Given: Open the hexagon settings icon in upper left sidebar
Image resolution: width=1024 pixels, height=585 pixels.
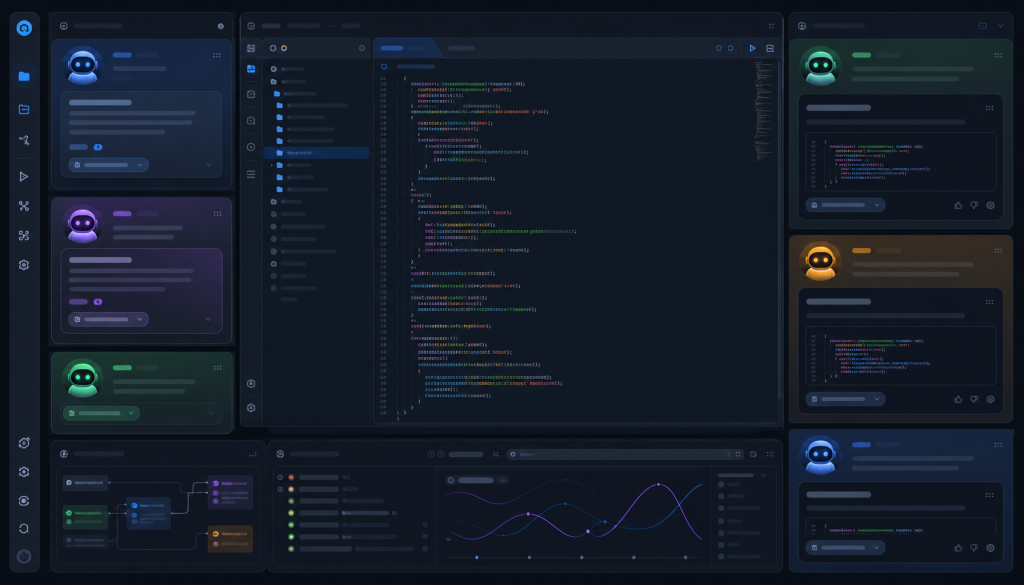Looking at the screenshot, I should pos(24,265).
